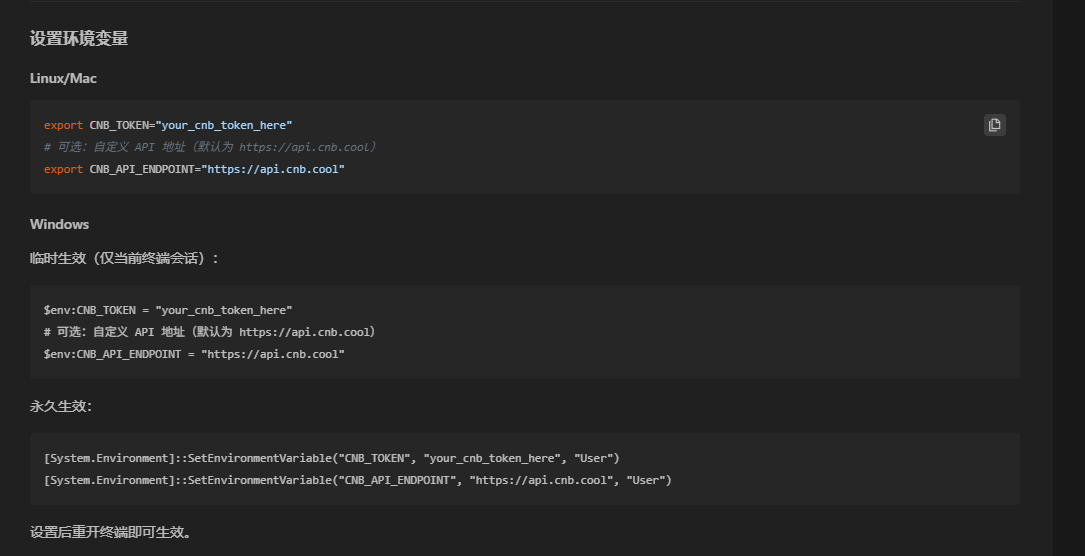Click the export CNB_TOKEN line in Linux block
This screenshot has width=1085, height=556.
(168, 125)
